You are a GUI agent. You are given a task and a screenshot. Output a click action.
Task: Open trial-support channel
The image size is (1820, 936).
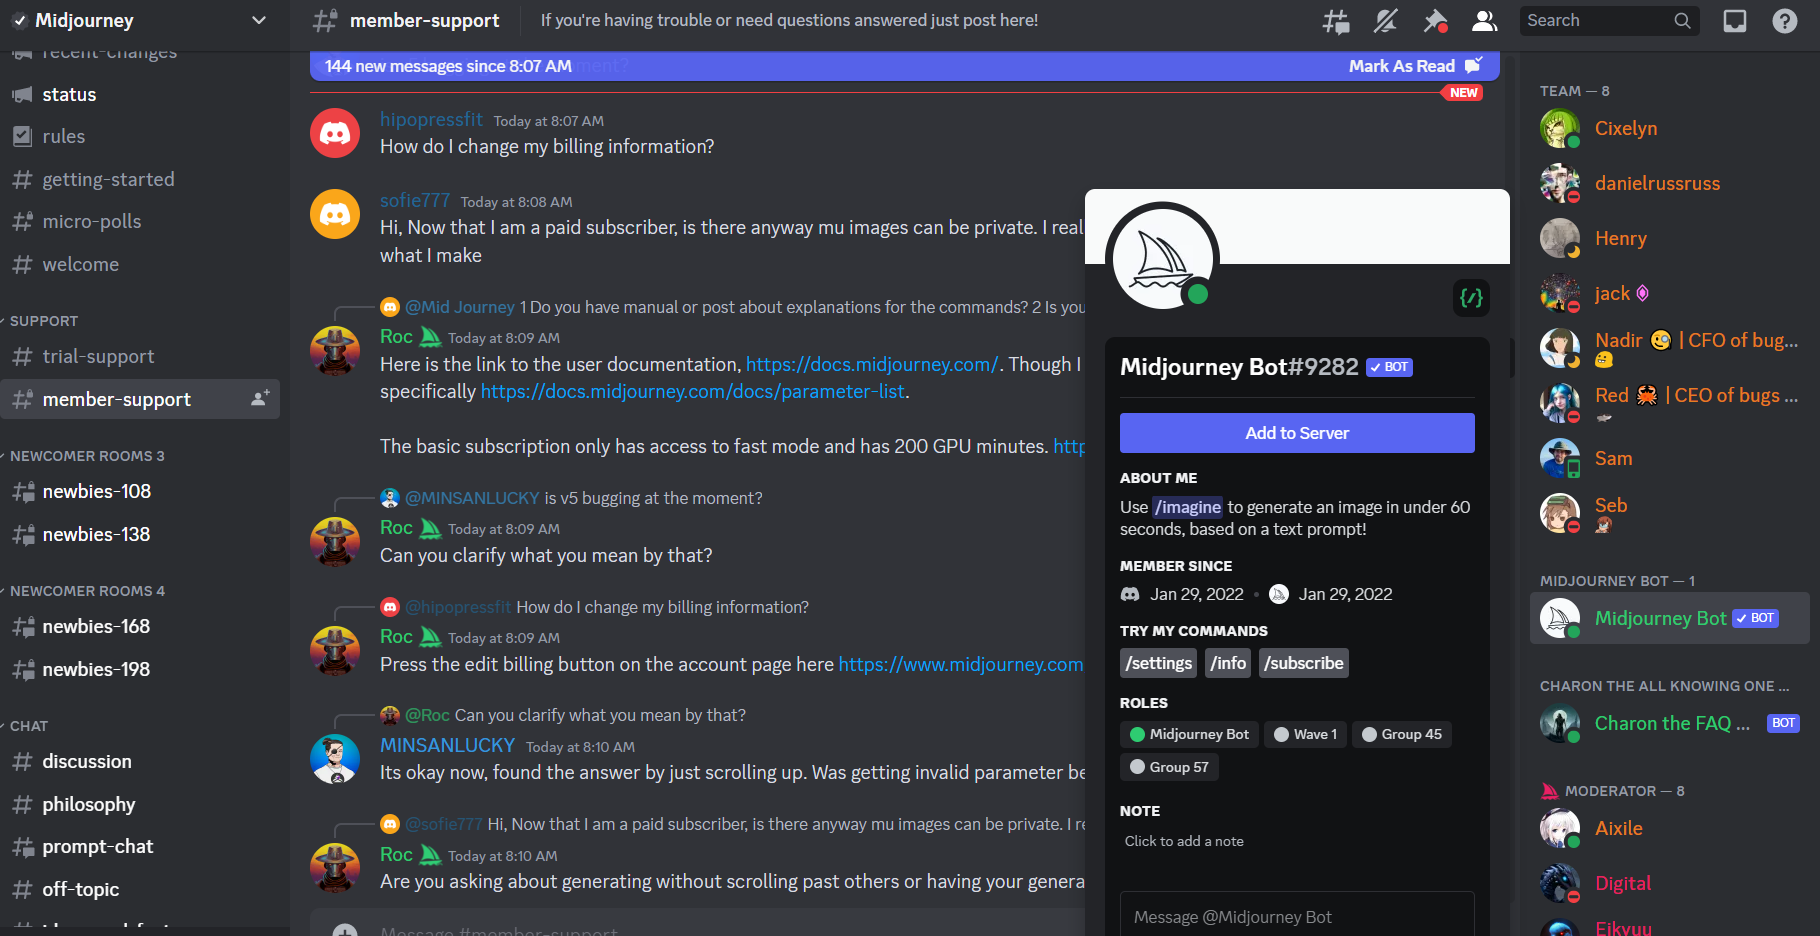click(x=140, y=357)
